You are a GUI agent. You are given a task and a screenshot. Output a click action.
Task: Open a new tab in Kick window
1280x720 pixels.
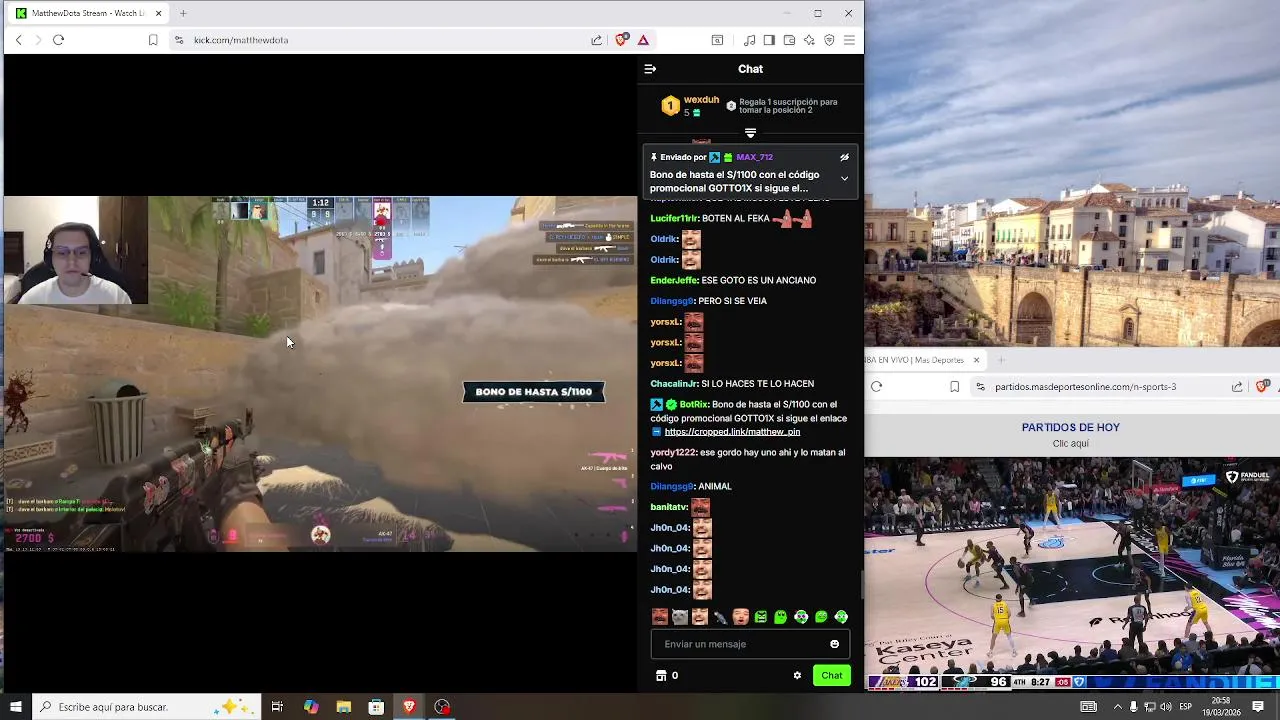[x=183, y=13]
